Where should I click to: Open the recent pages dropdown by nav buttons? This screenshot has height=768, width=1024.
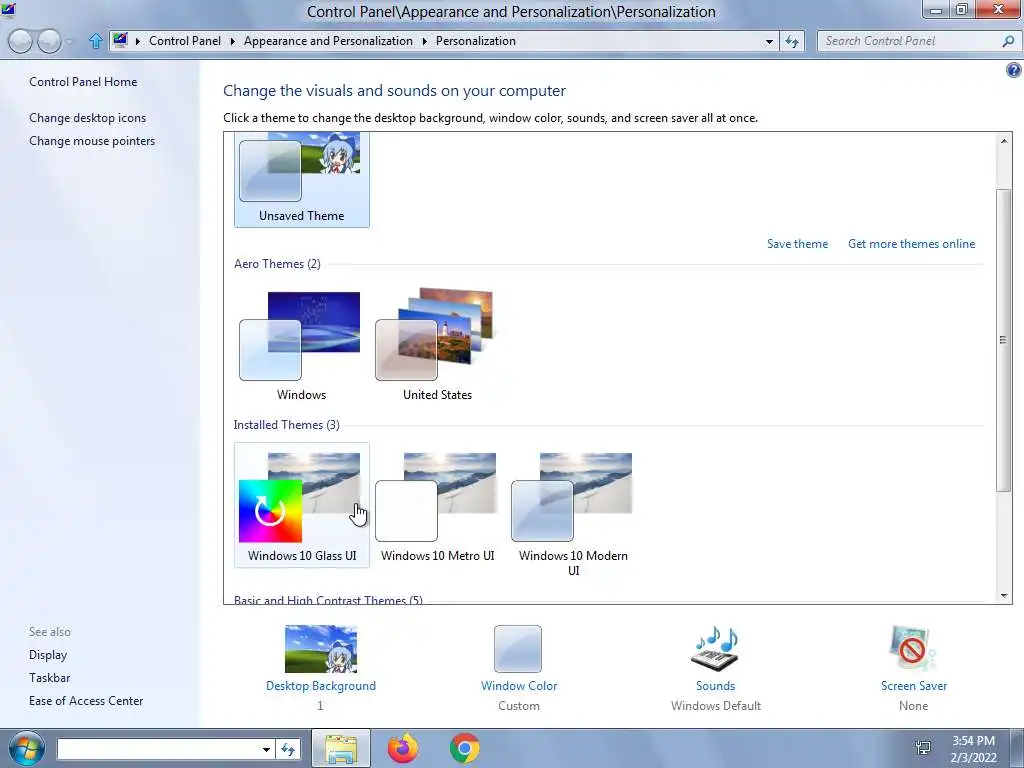pos(70,42)
